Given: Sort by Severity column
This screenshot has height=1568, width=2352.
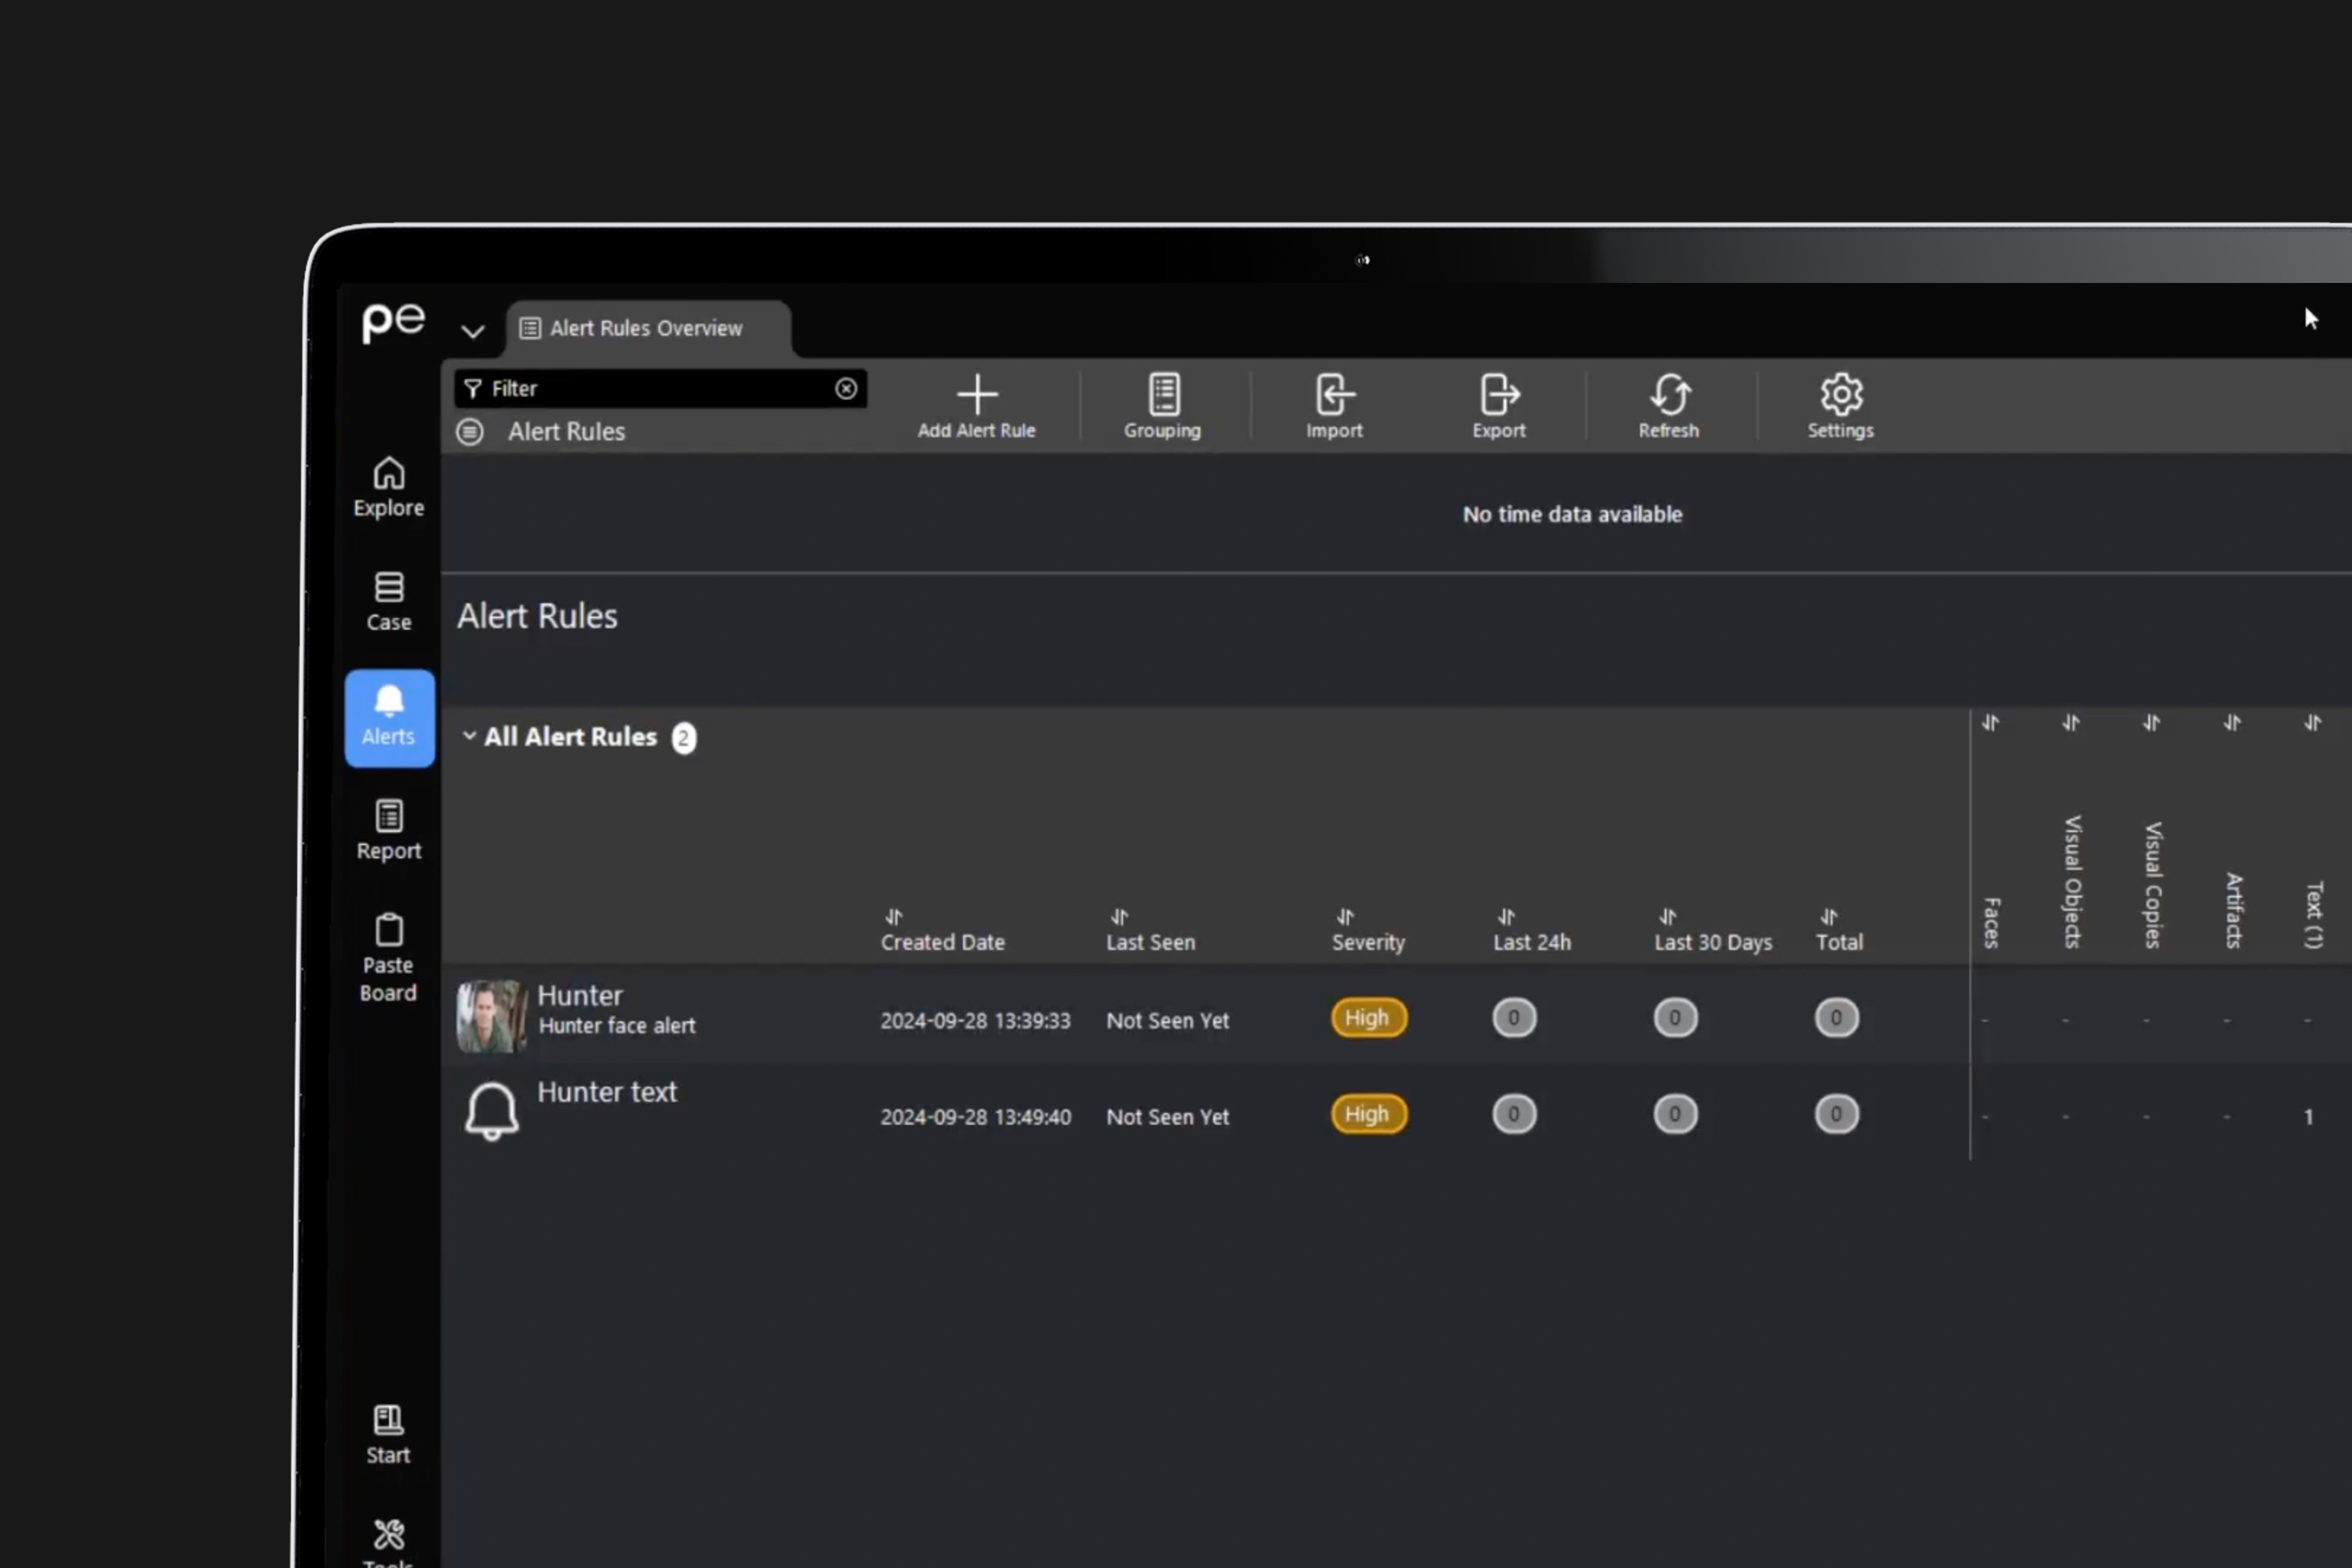Looking at the screenshot, I should (1367, 941).
